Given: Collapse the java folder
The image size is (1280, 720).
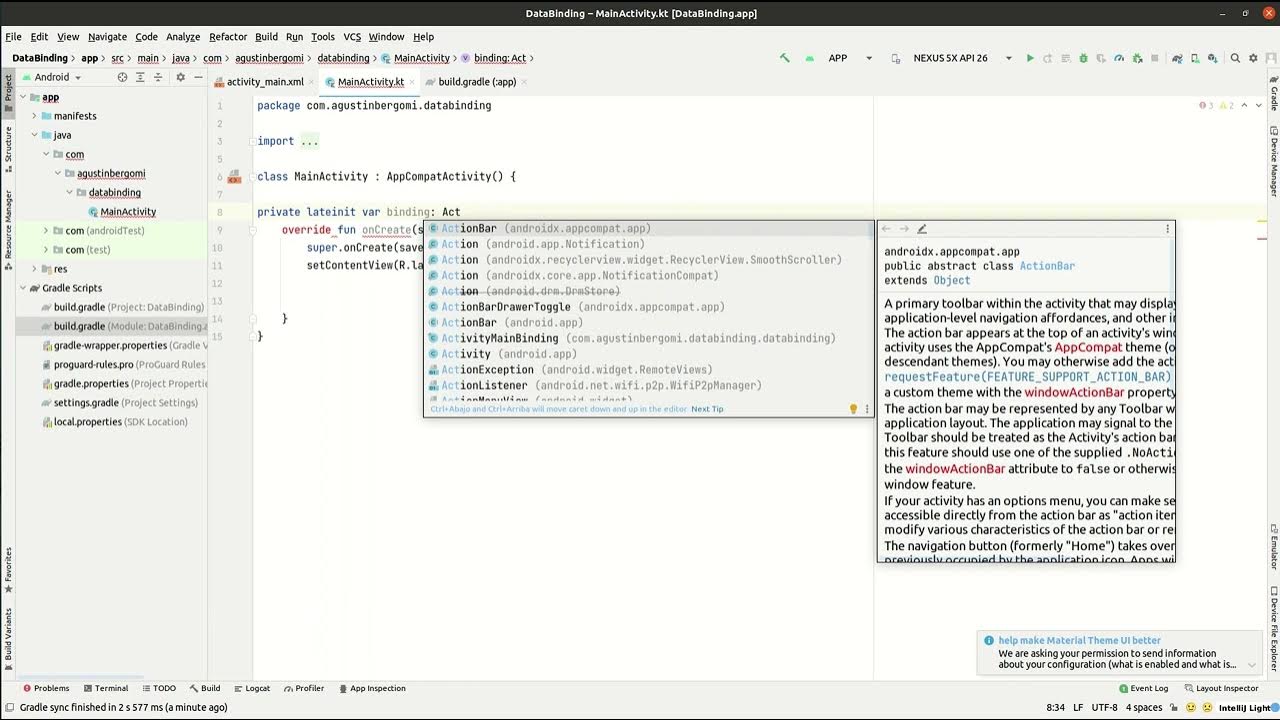Looking at the screenshot, I should coord(34,135).
